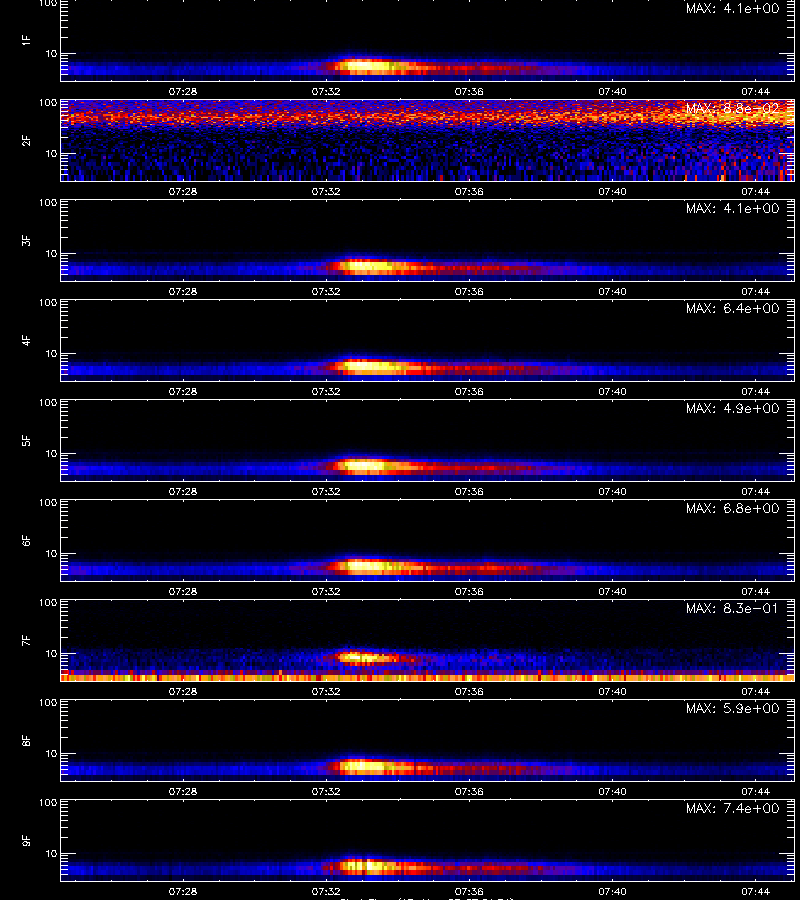Click the 100 y-axis label of panel 2F
800x900 pixels.
tap(48, 103)
